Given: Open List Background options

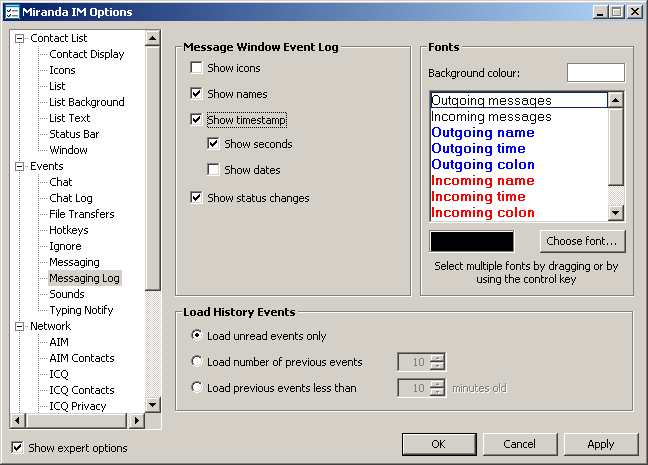Looking at the screenshot, I should click(x=87, y=102).
